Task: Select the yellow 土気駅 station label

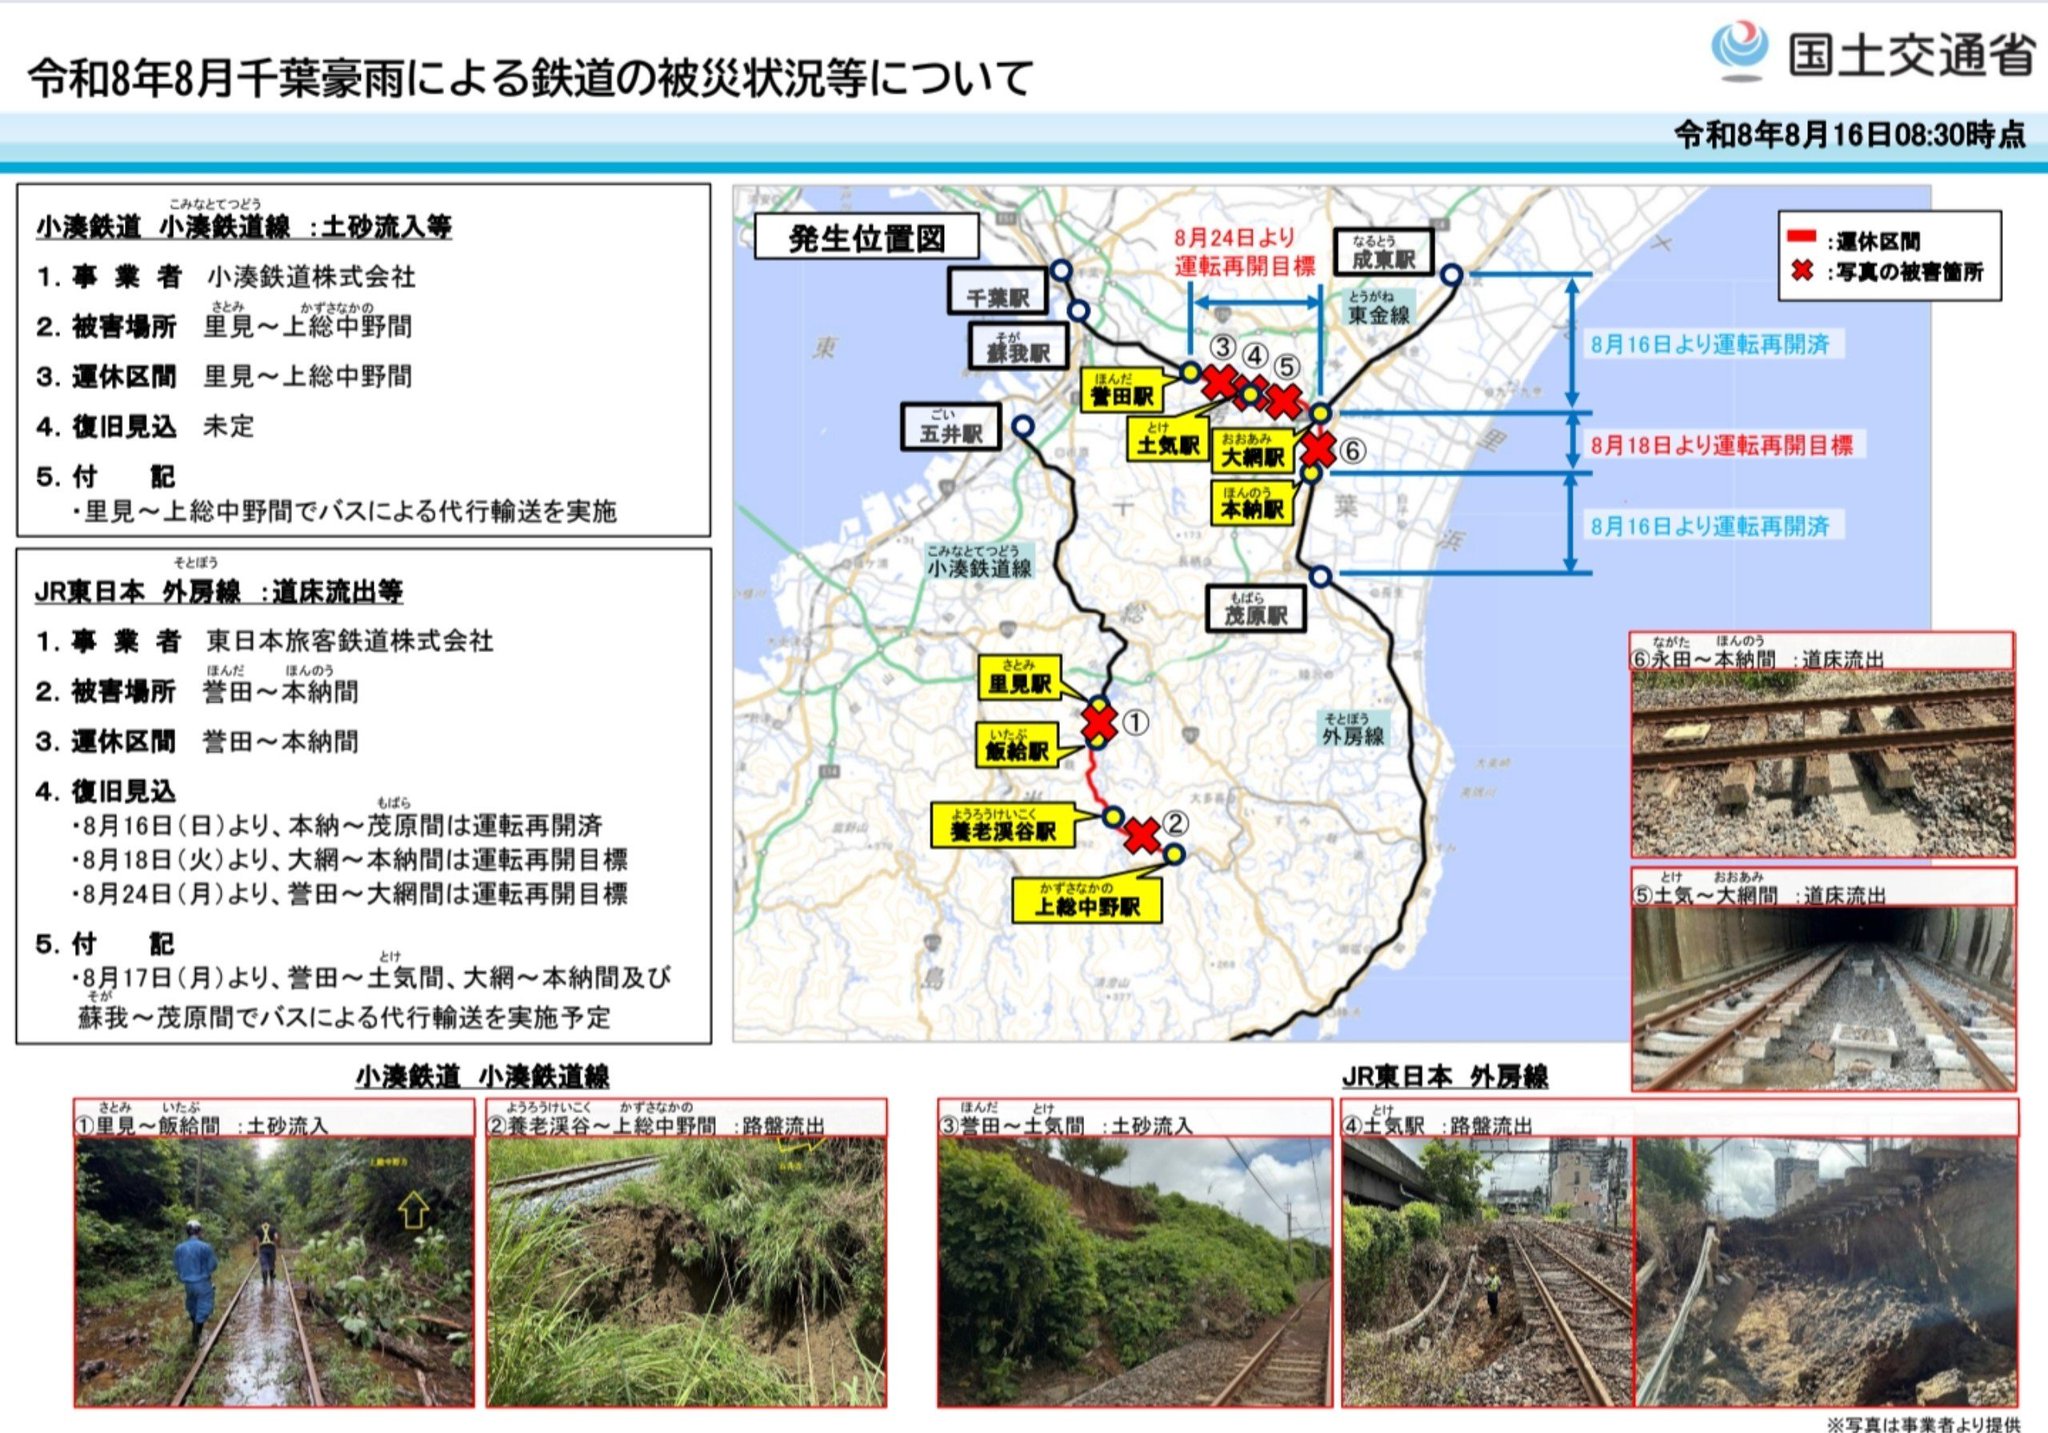Action: 1168,438
